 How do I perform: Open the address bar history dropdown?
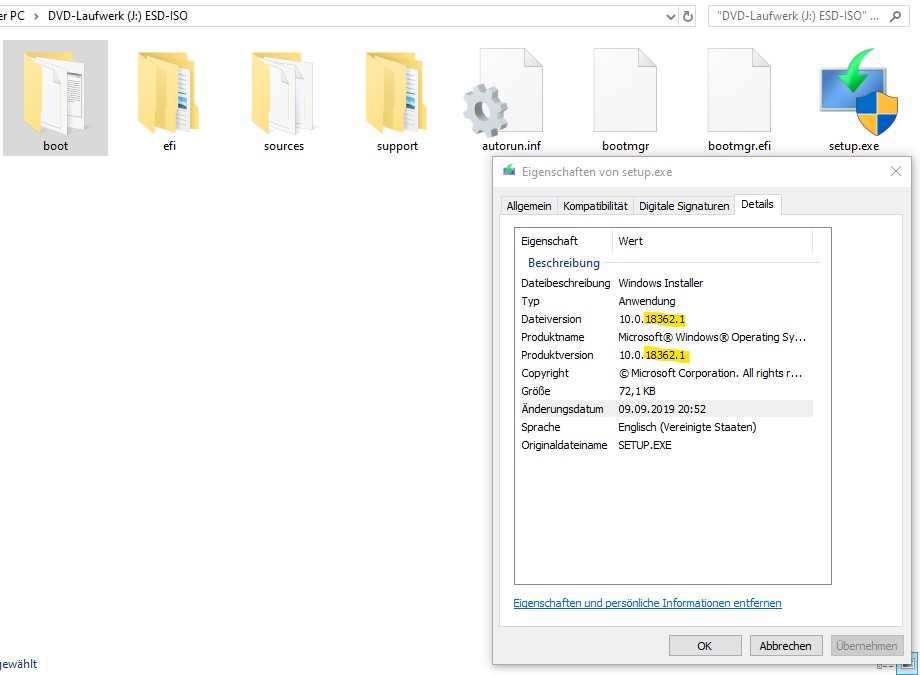point(671,17)
